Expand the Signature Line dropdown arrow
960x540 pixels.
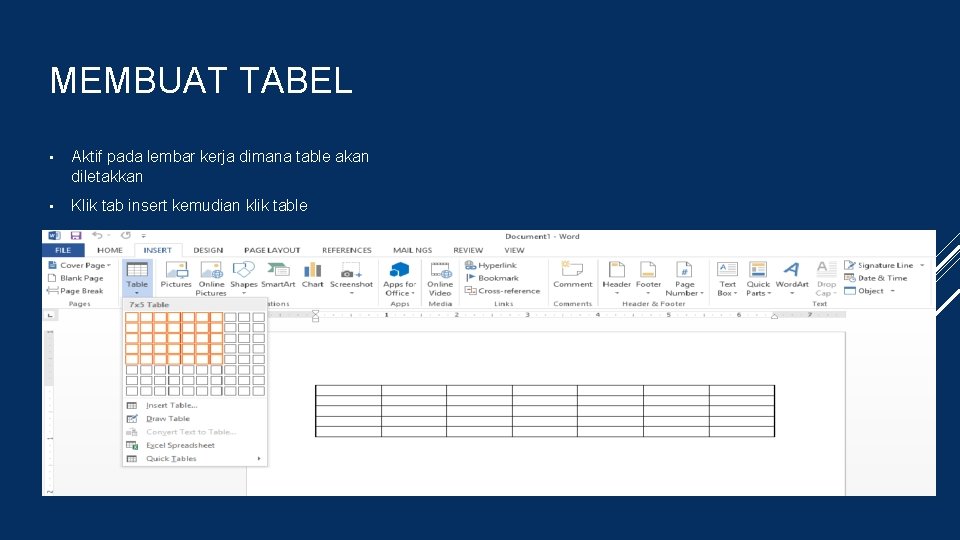tap(922, 265)
